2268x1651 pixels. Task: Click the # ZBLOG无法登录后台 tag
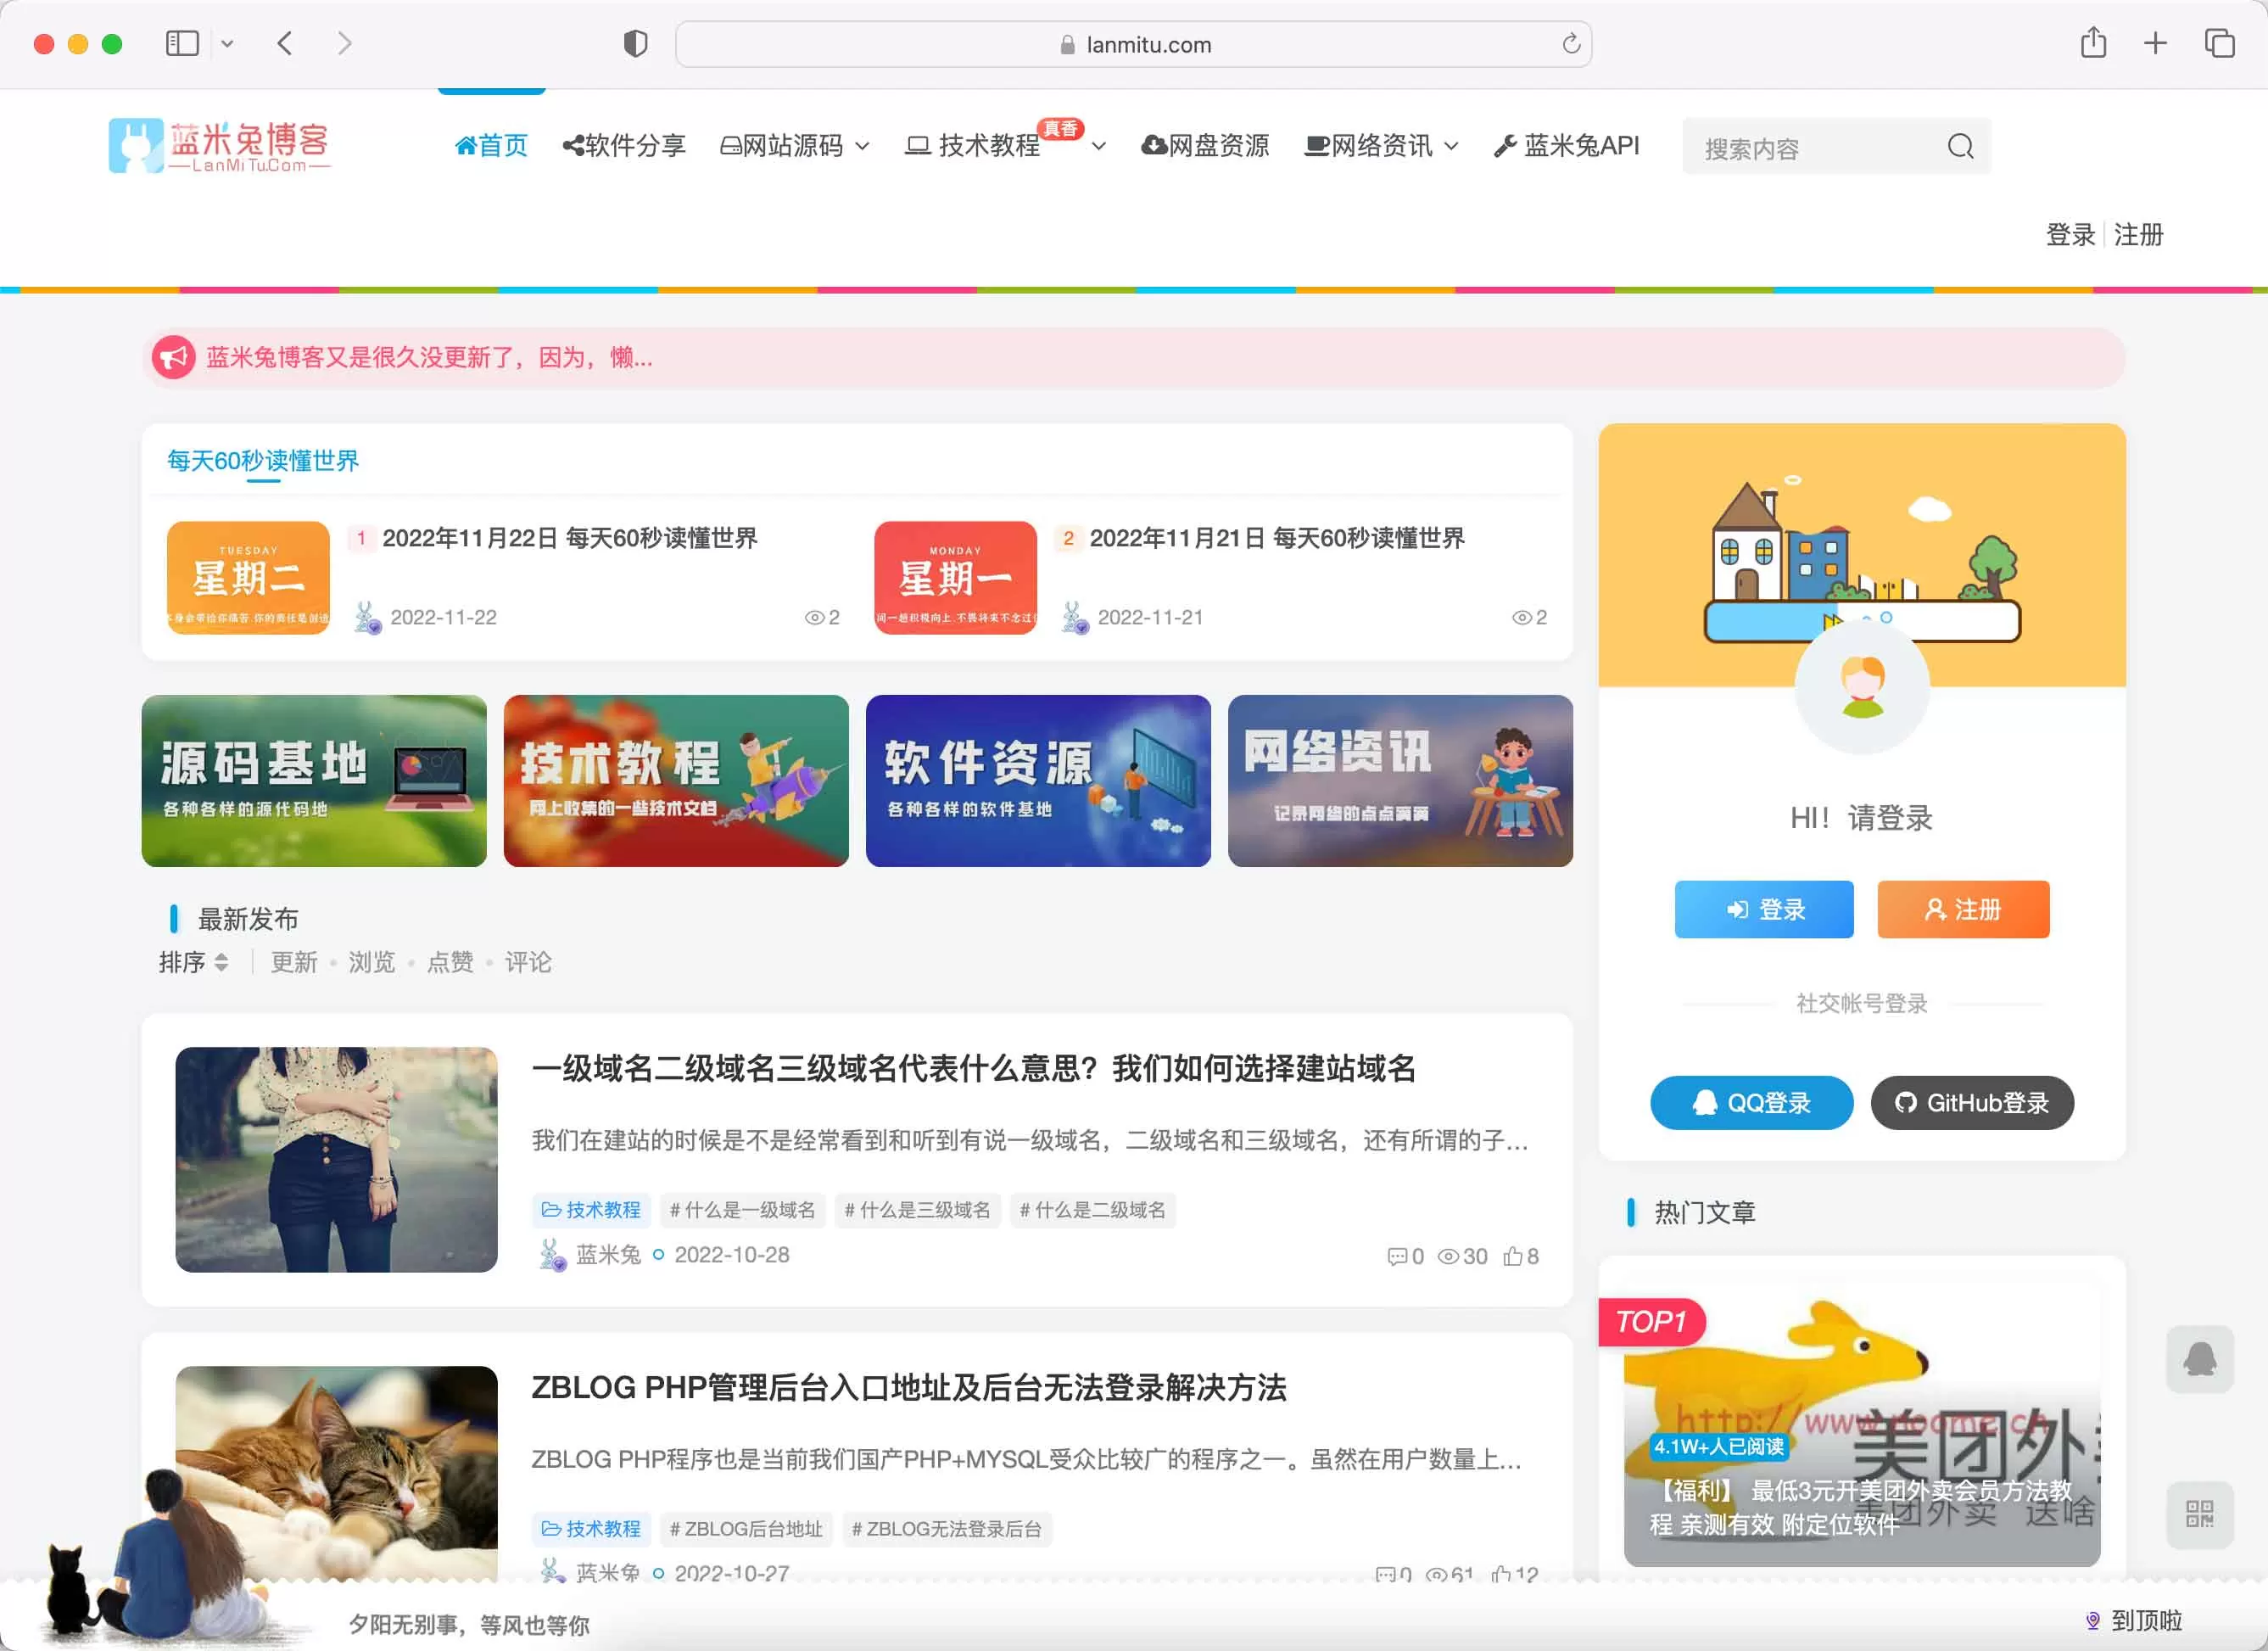pos(946,1529)
